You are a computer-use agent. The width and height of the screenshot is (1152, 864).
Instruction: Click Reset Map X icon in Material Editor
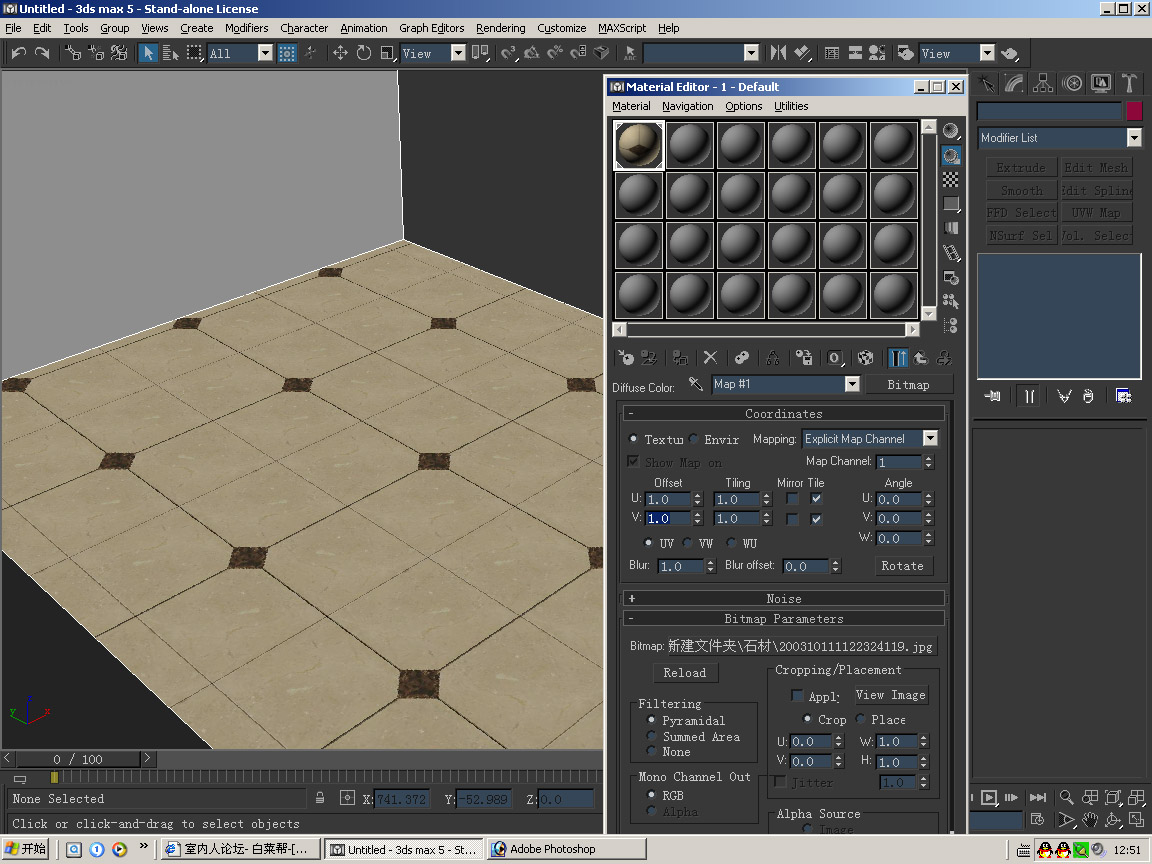[x=710, y=358]
